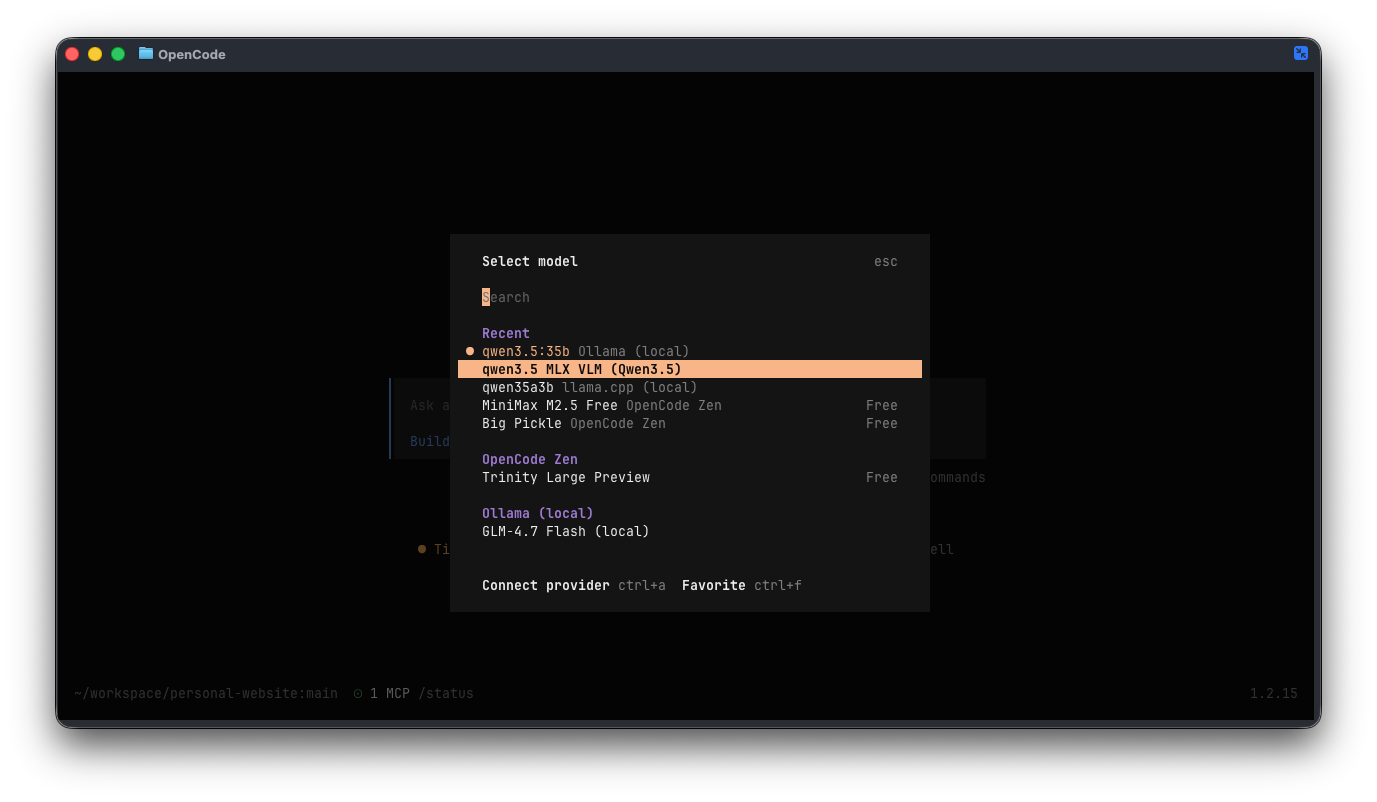
Task: Click the workspace path in the status bar
Action: [x=205, y=694]
